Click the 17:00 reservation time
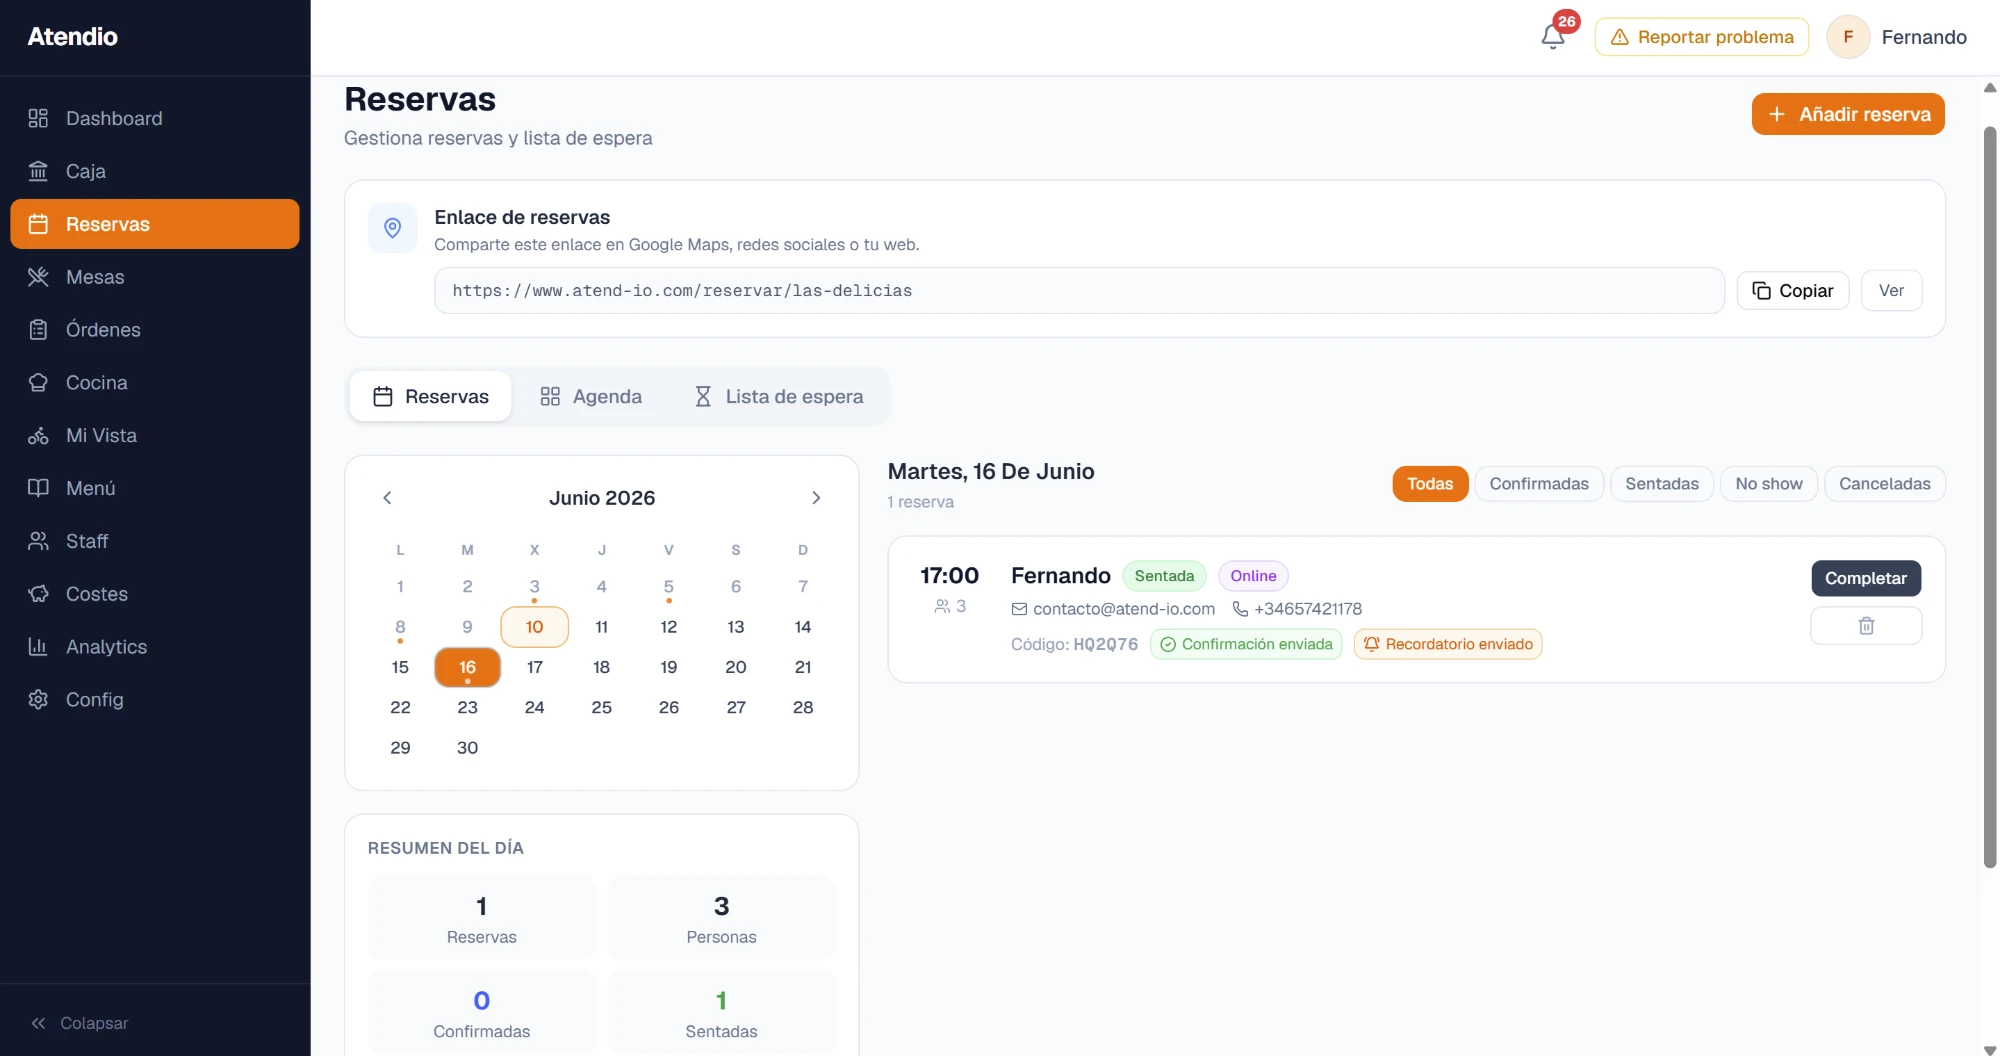Image resolution: width=2000 pixels, height=1056 pixels. 949,576
